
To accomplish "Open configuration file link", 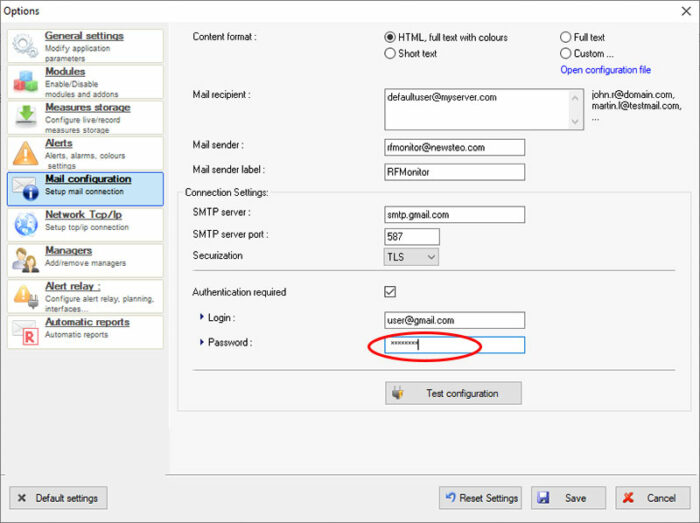I will 605,70.
